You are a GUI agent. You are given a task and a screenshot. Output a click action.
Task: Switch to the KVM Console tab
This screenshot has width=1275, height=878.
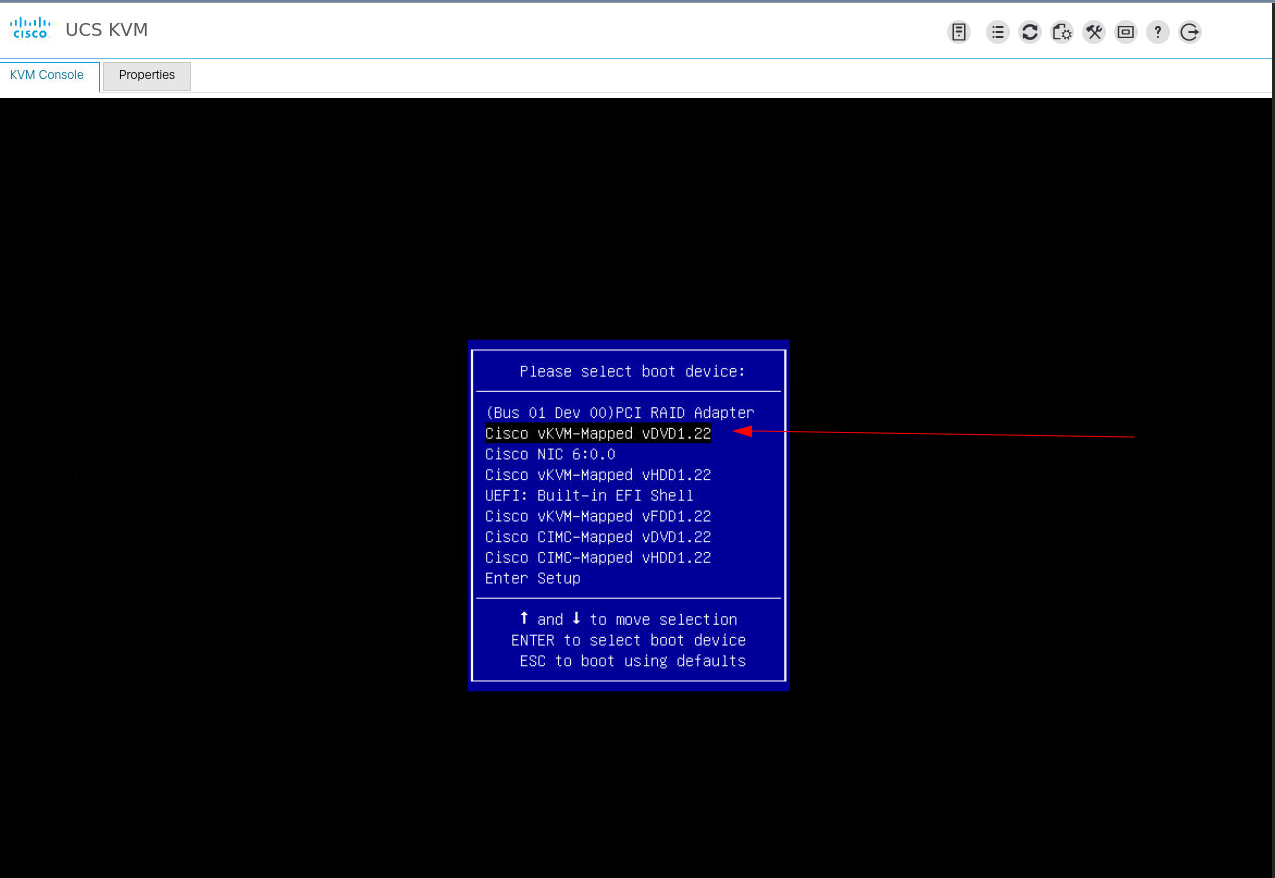[x=47, y=75]
